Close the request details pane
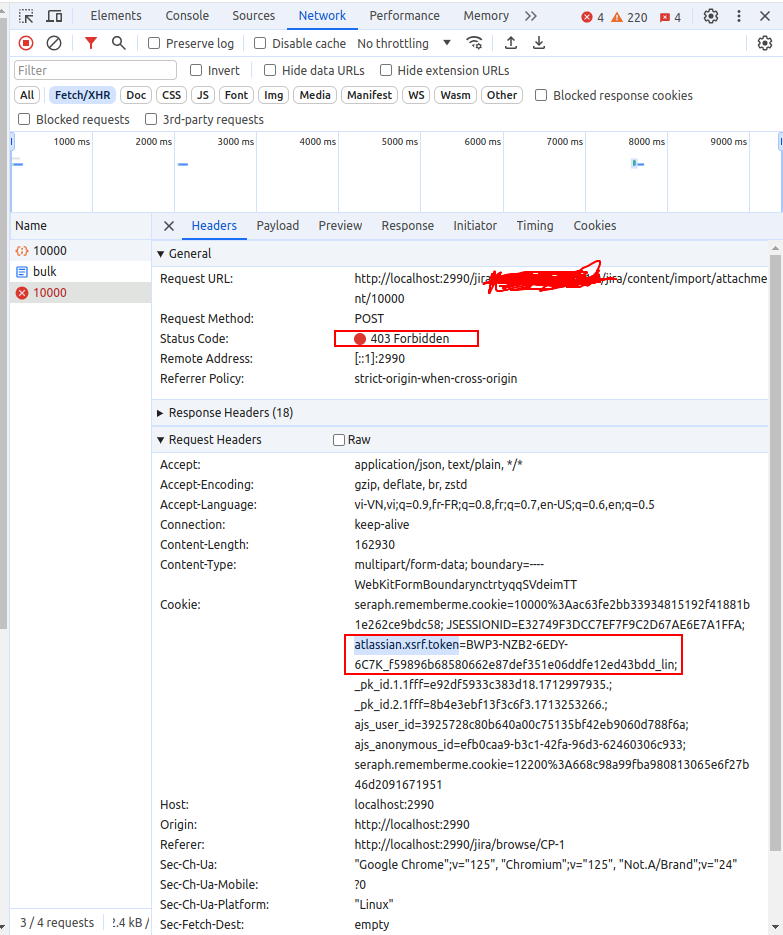Viewport: 783px width, 935px height. [x=169, y=226]
